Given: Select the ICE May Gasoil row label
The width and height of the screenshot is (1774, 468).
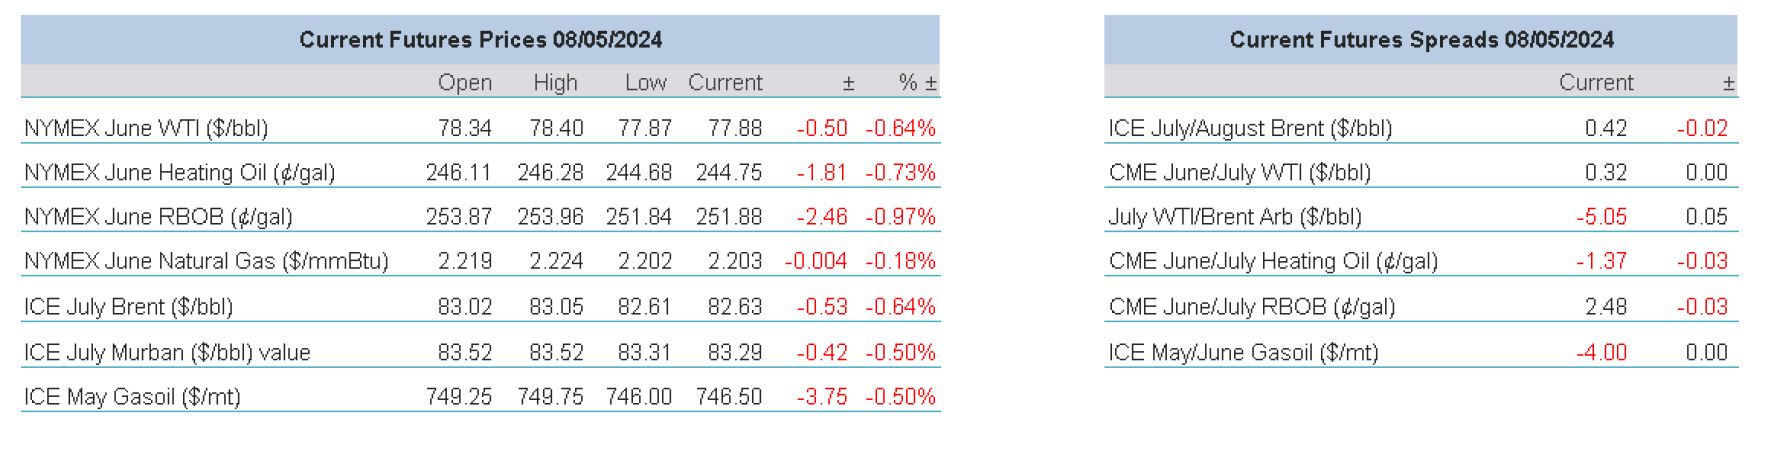Looking at the screenshot, I should [132, 397].
